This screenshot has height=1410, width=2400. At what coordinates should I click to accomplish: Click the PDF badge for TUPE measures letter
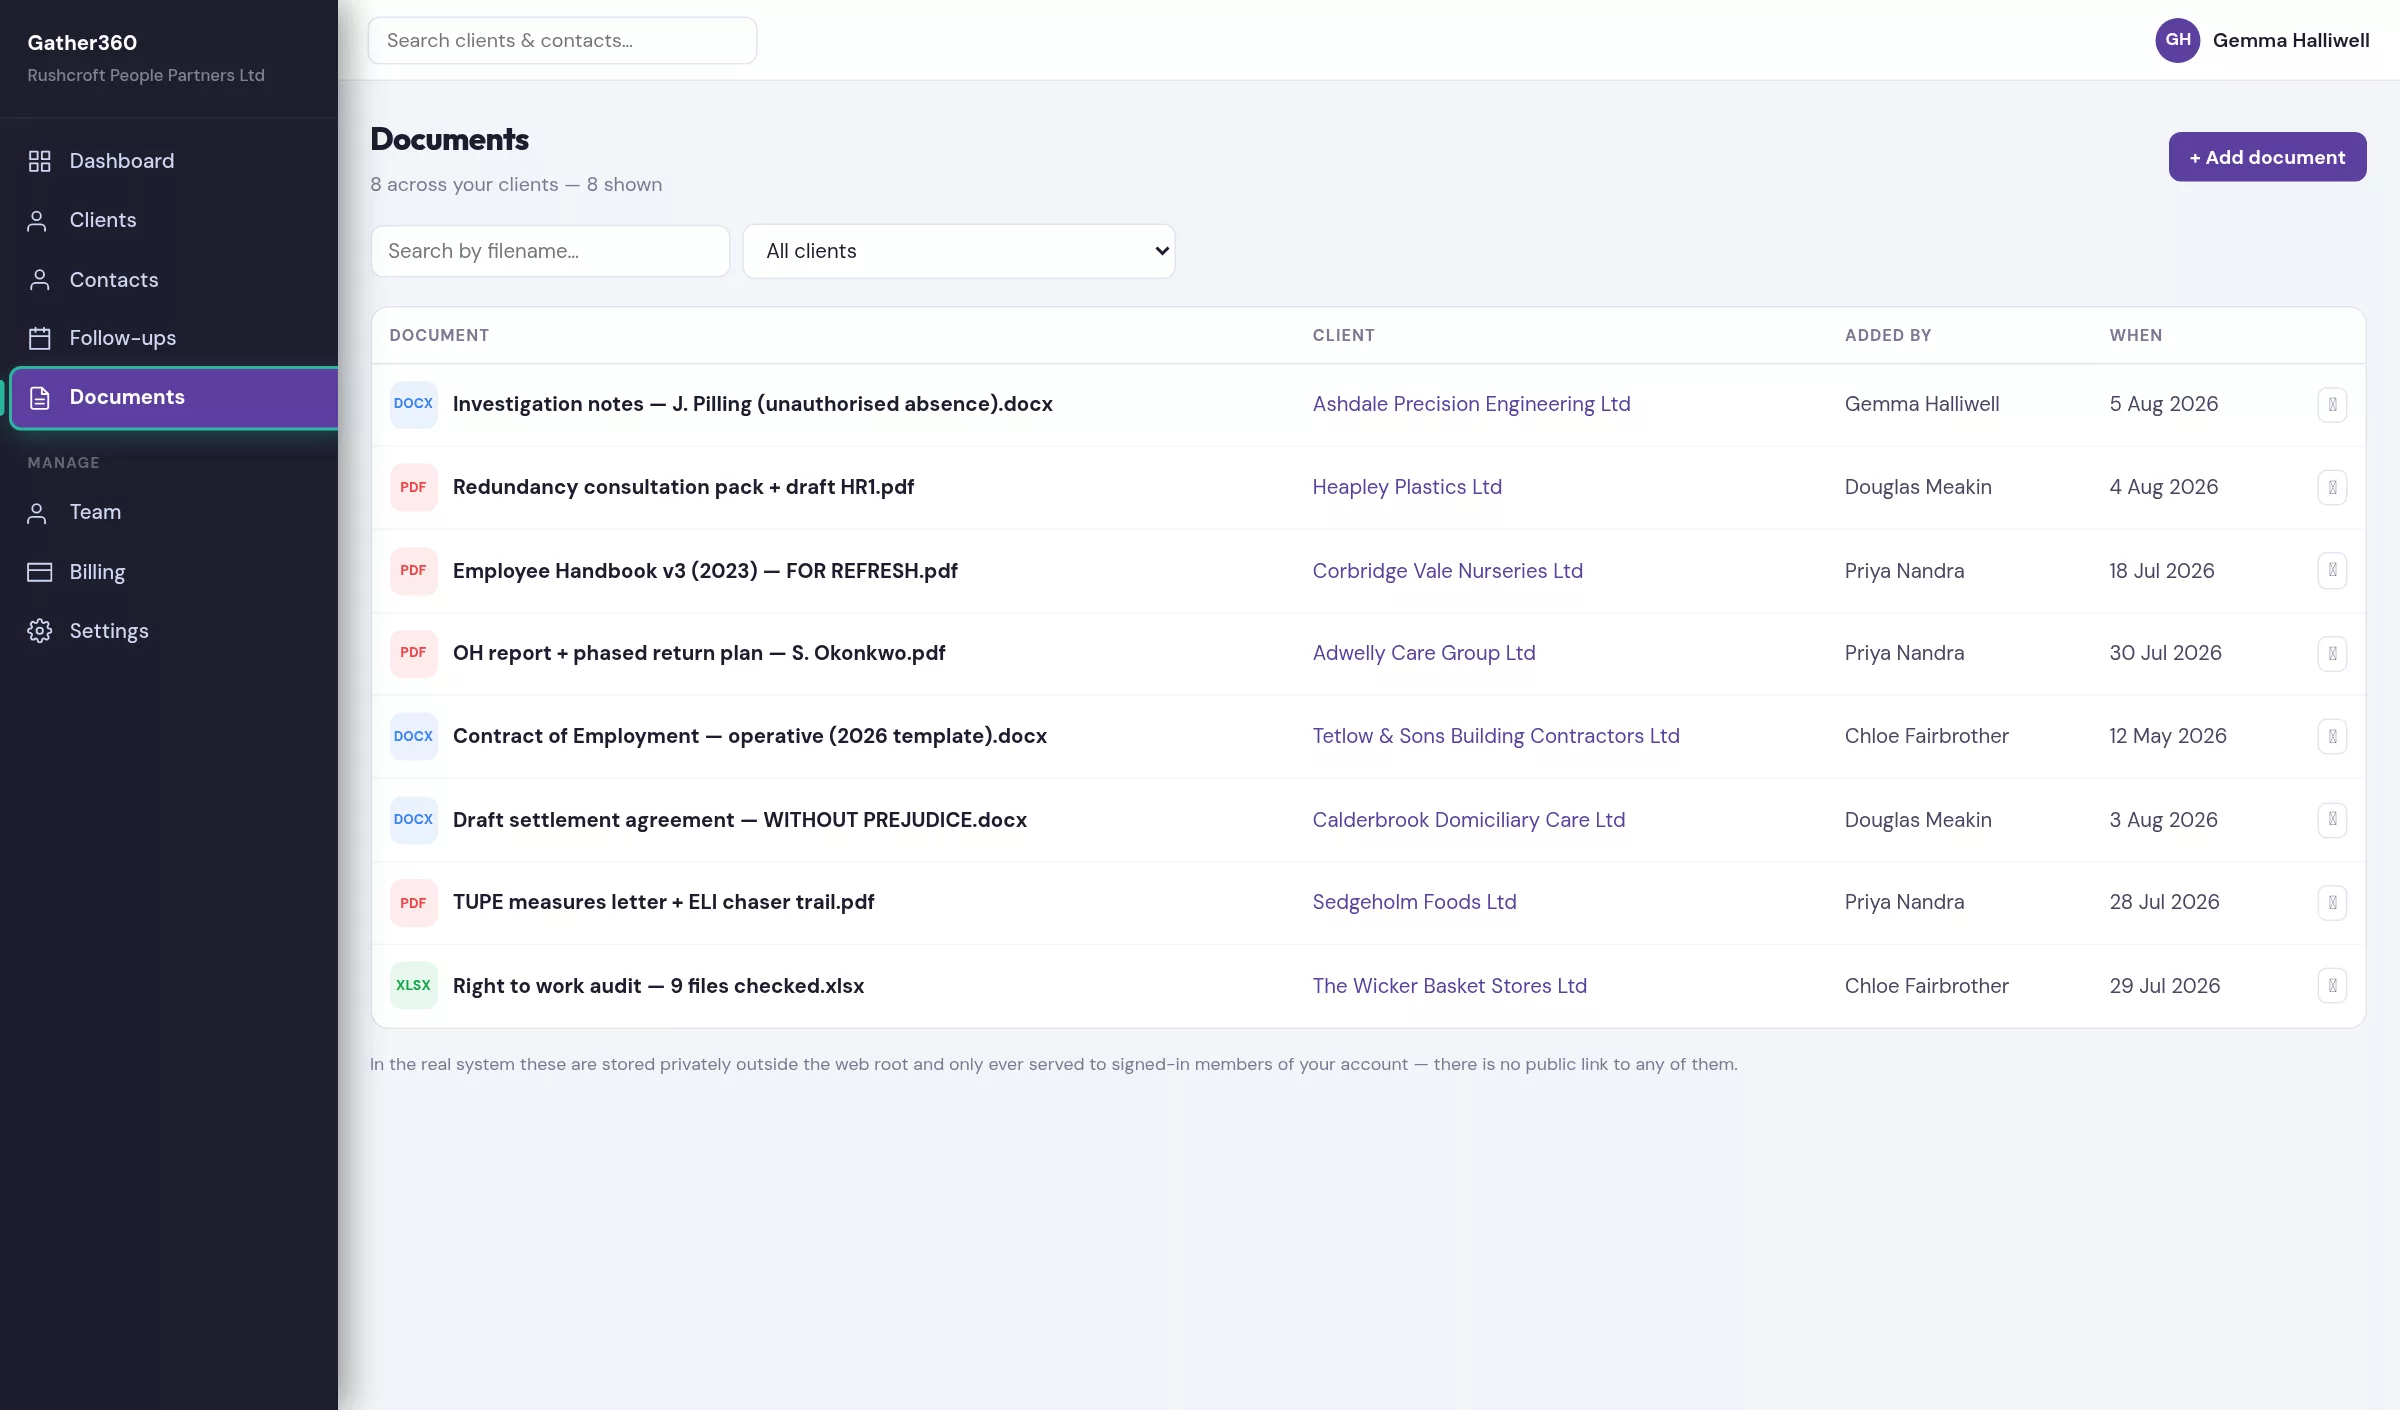coord(413,902)
